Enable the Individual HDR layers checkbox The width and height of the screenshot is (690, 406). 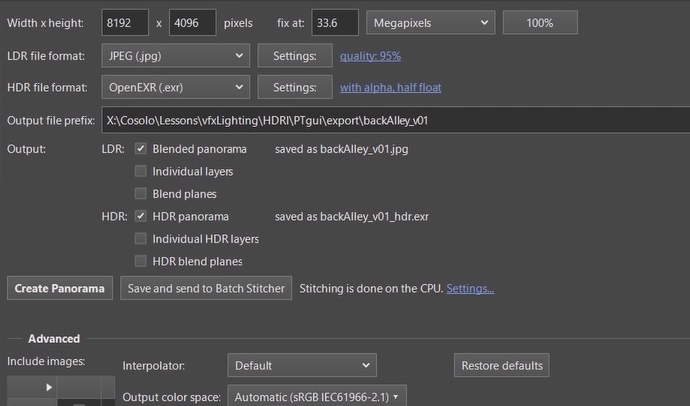pos(140,238)
